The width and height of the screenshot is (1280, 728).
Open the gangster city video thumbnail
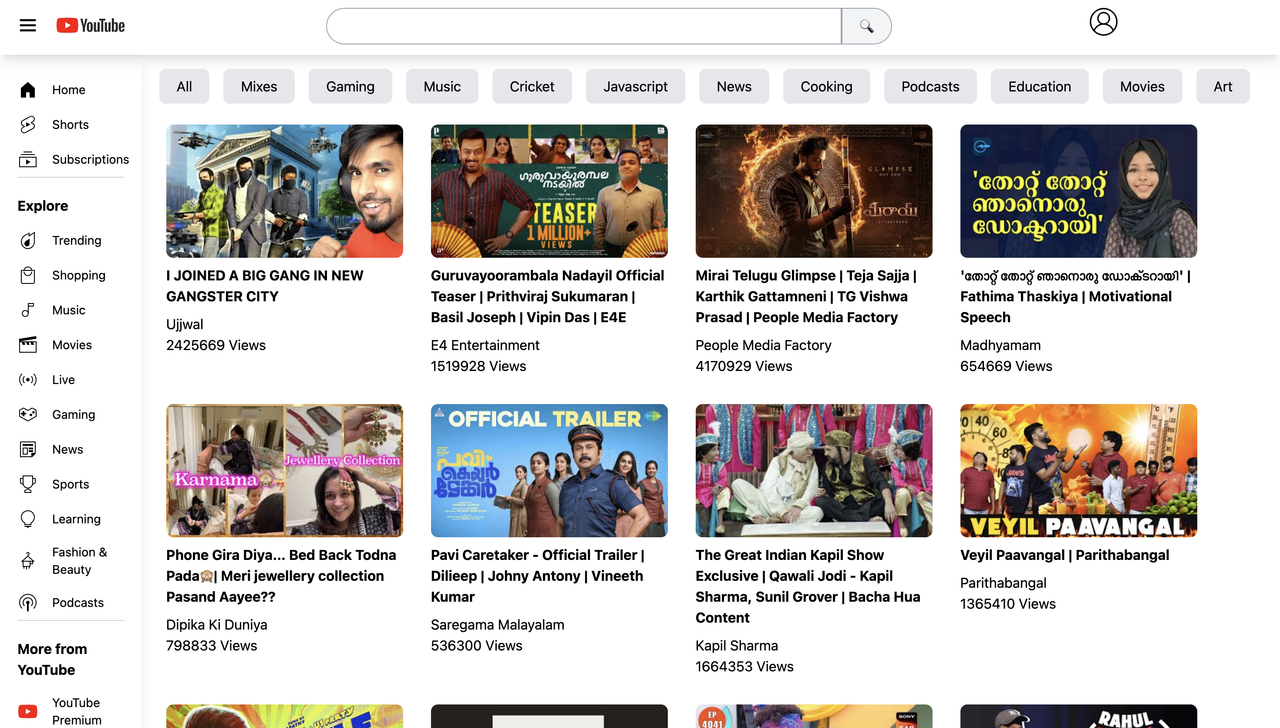click(x=284, y=191)
